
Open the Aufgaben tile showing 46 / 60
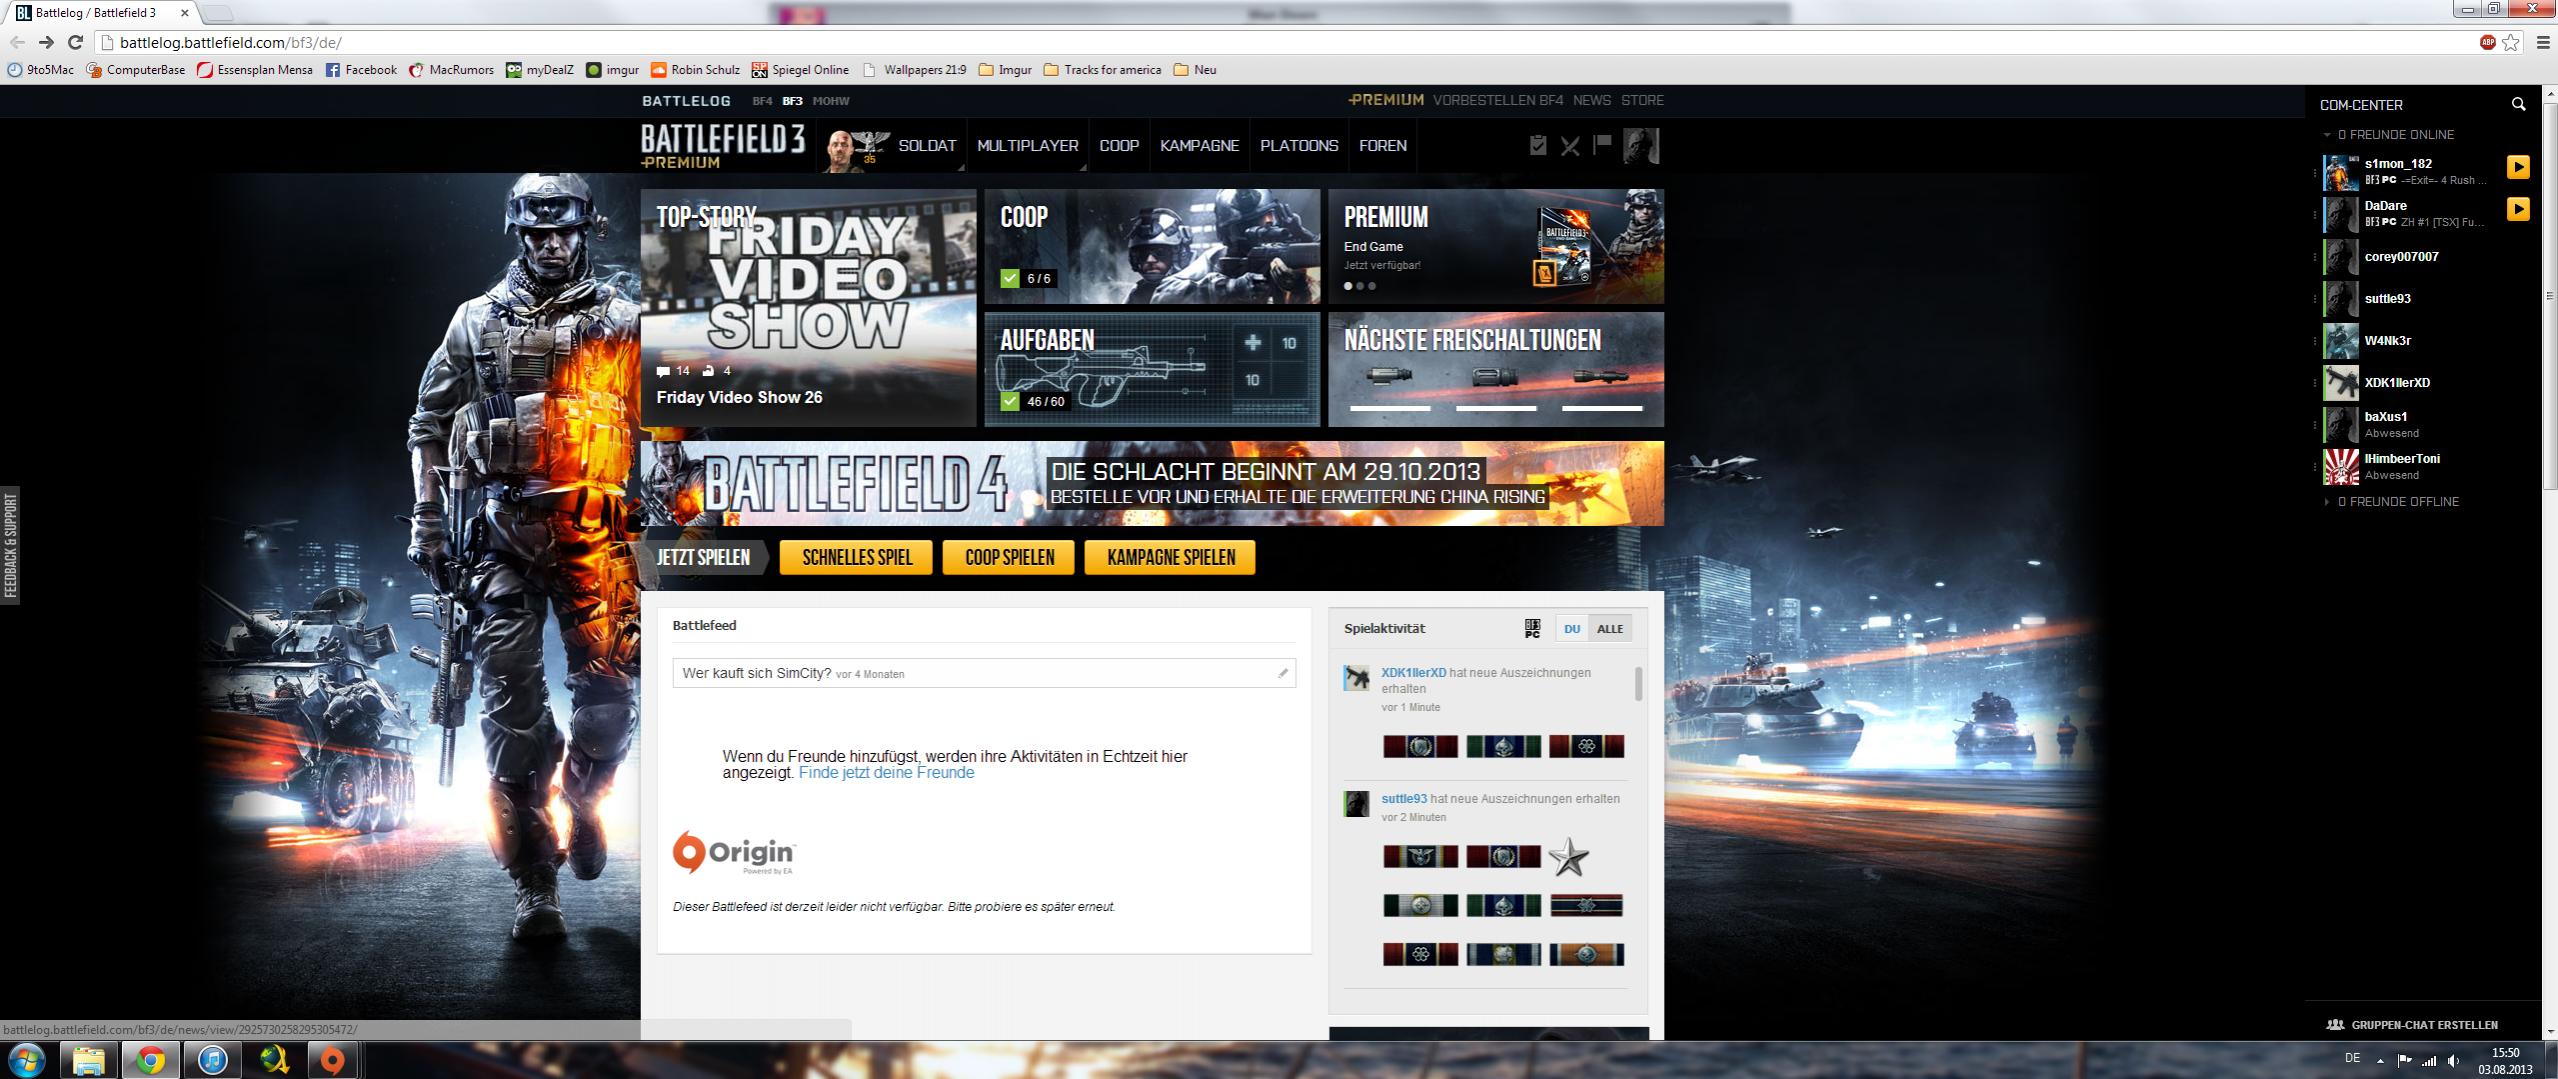click(x=1152, y=369)
